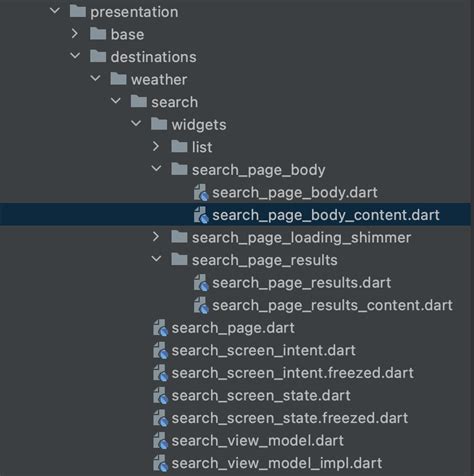Click the destinations folder icon
This screenshot has height=476, width=474.
coord(98,56)
